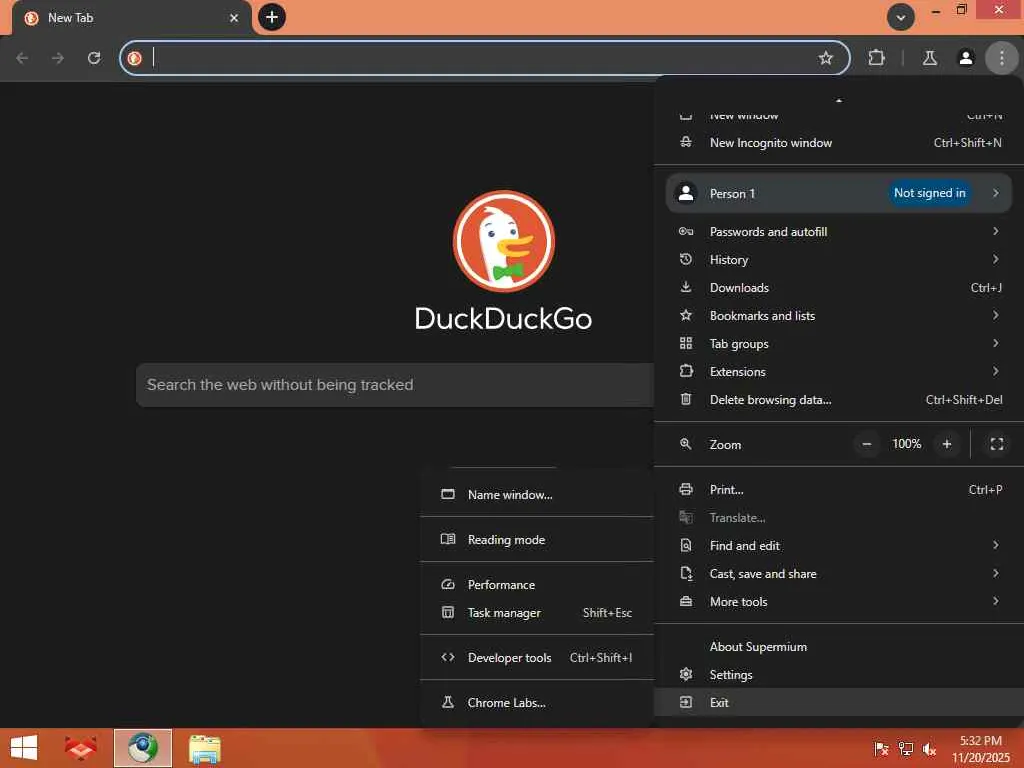Open Developer tools entry
Viewport: 1024px width, 768px height.
point(537,658)
